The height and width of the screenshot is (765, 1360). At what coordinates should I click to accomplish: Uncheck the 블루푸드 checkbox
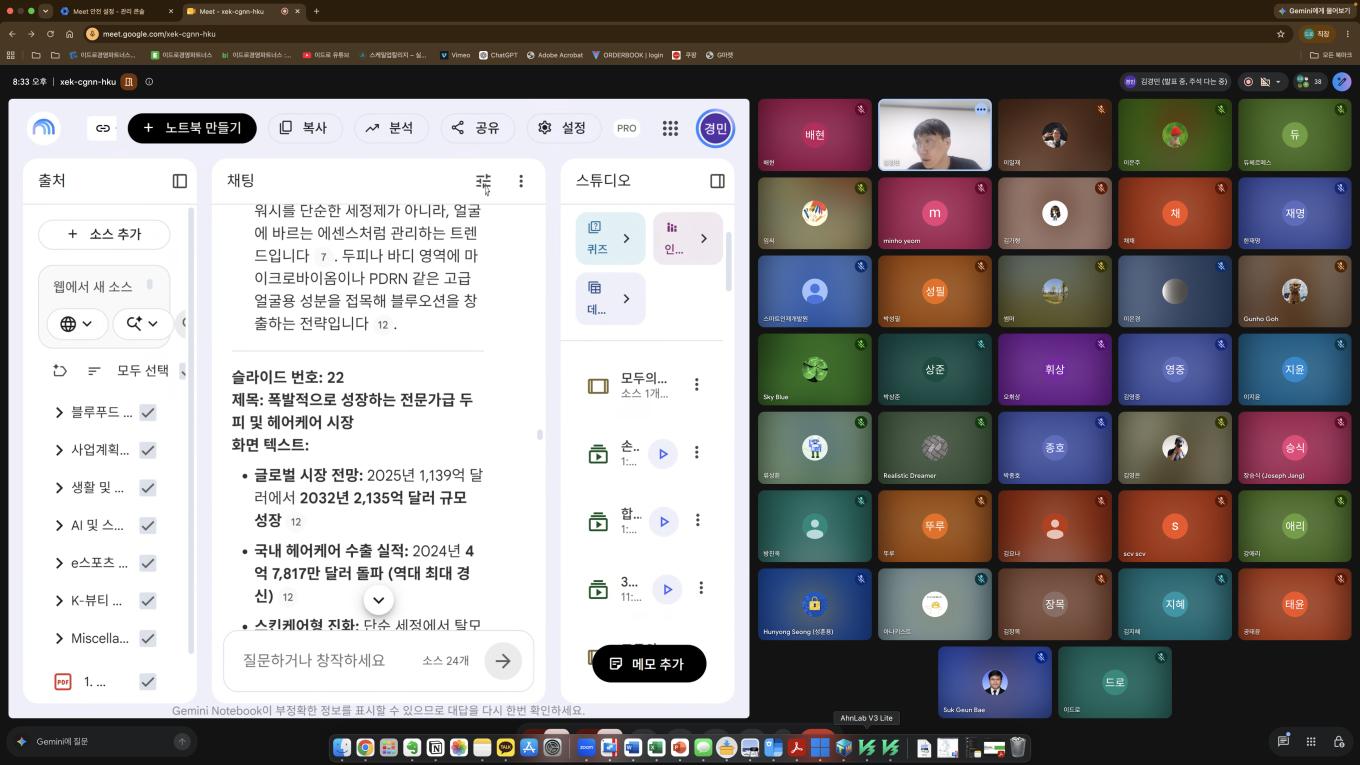coord(148,412)
